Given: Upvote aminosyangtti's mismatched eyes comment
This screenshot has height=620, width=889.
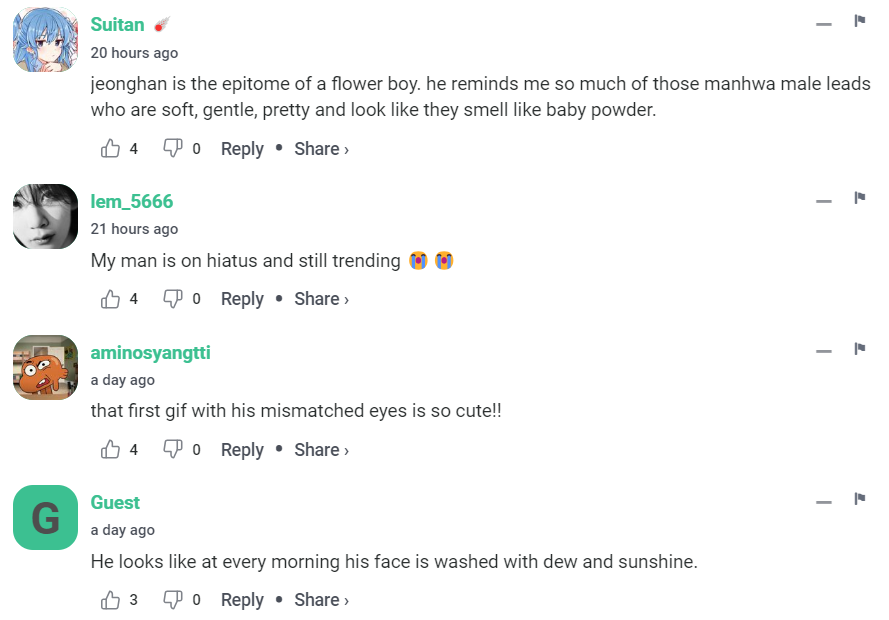Looking at the screenshot, I should [x=110, y=450].
